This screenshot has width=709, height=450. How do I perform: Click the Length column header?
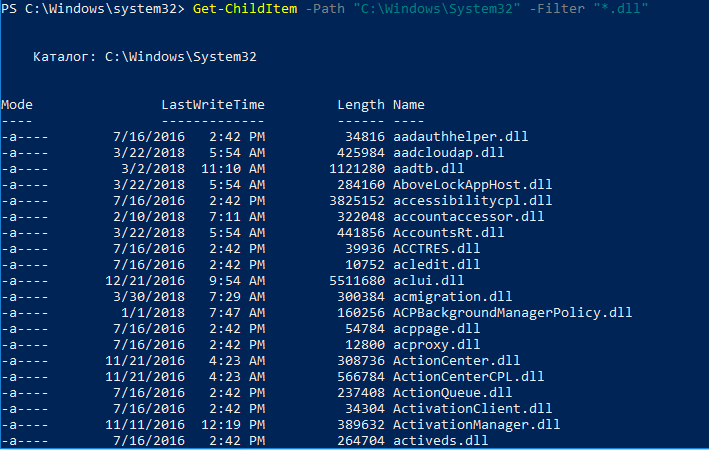pos(361,105)
